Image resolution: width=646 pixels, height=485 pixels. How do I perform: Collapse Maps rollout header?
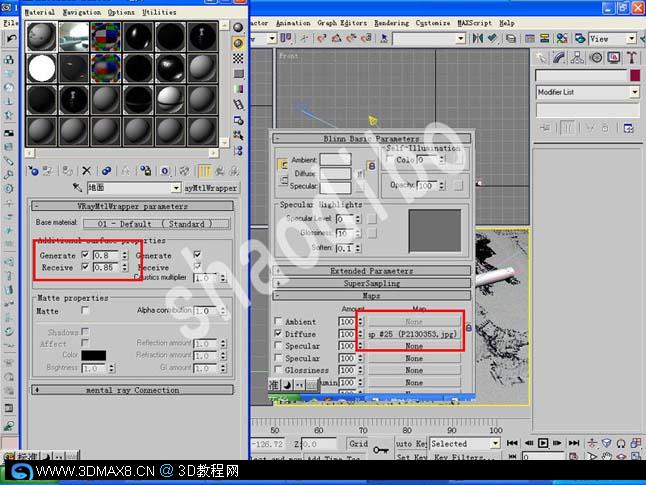[x=372, y=295]
